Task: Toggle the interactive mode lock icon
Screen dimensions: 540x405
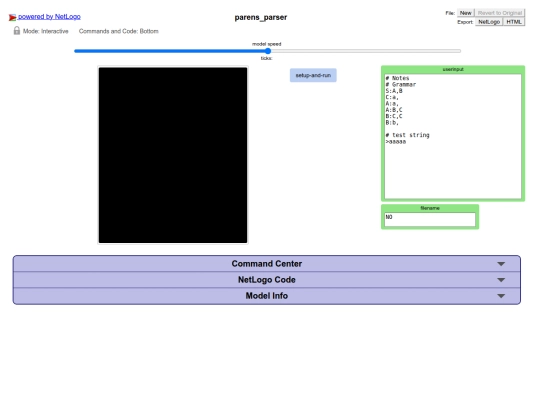Action: click(x=17, y=31)
